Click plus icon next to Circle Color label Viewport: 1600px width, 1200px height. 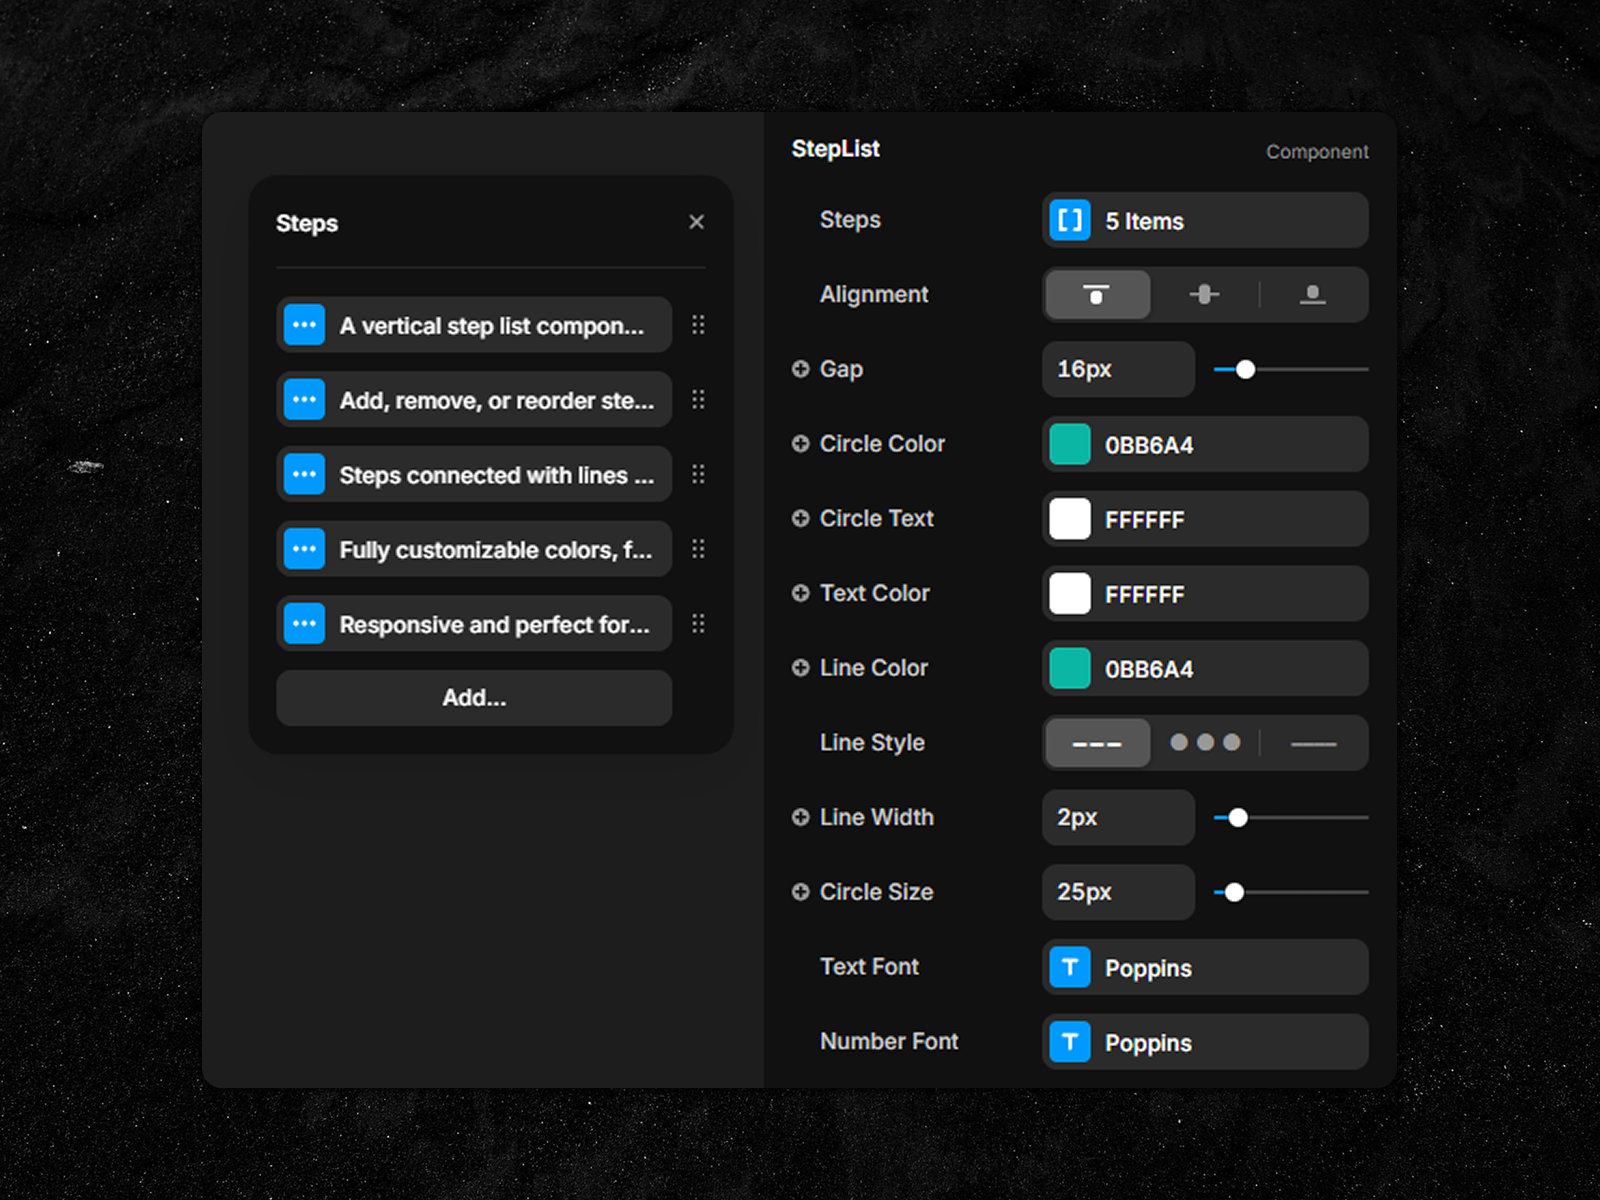[800, 444]
